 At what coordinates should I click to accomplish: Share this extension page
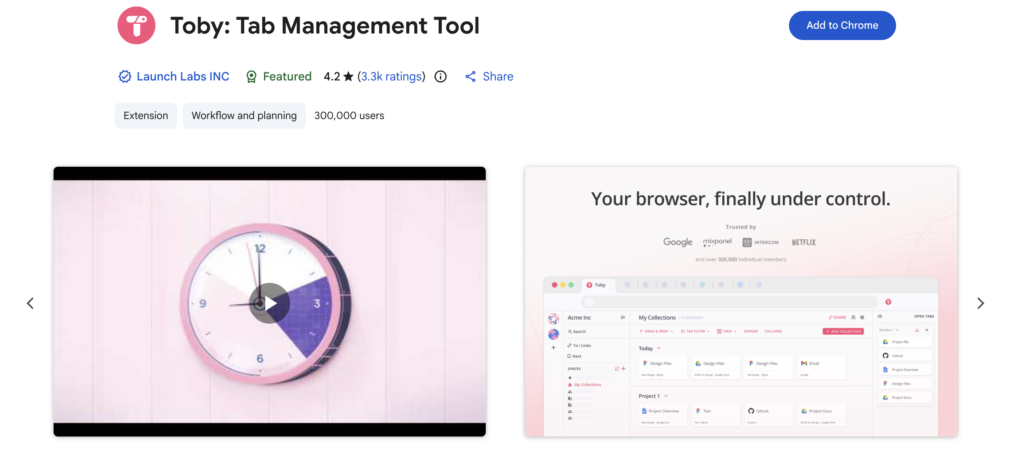coord(489,76)
